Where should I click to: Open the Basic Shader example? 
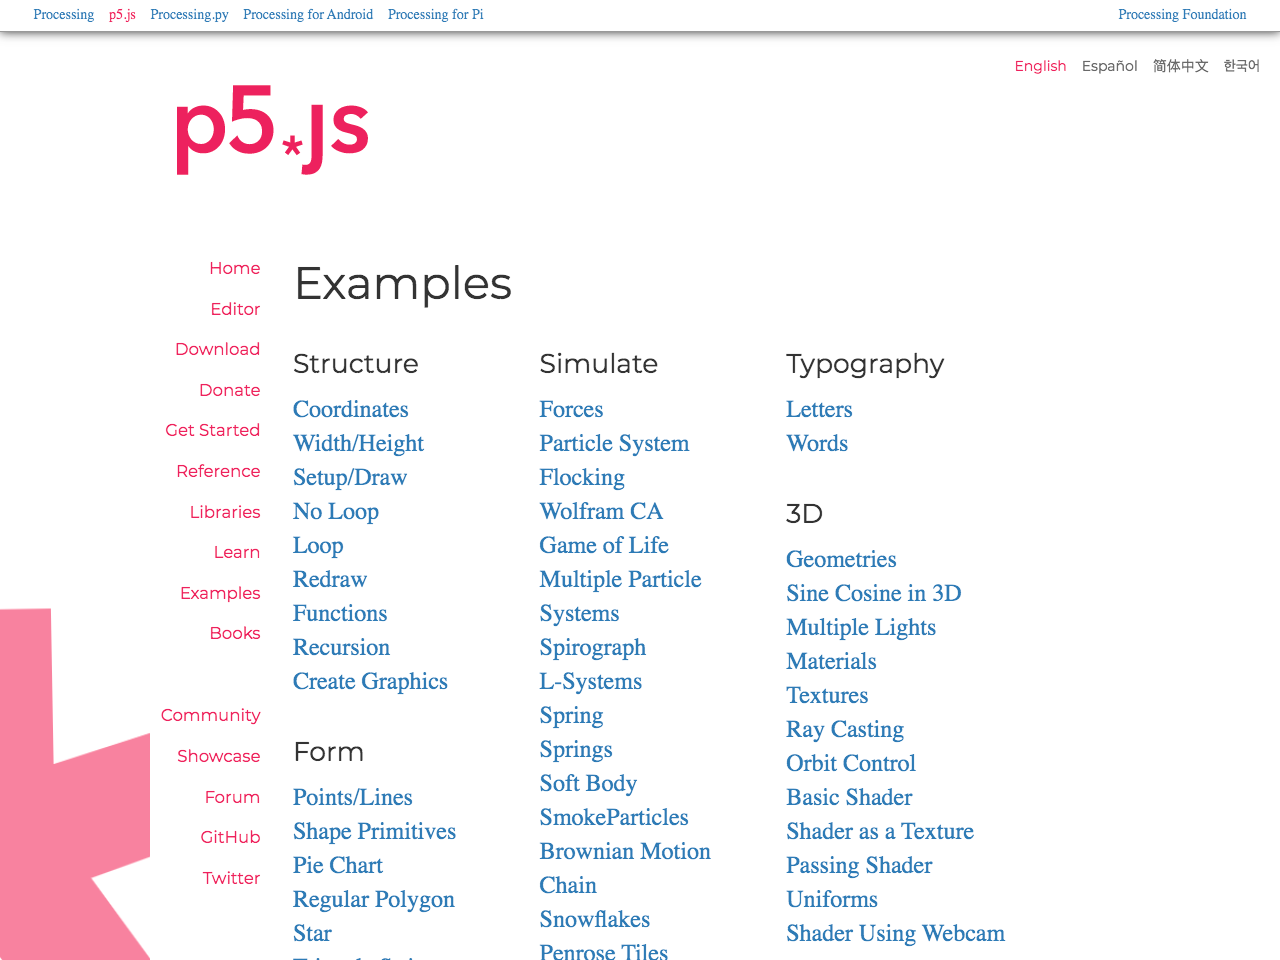point(849,797)
